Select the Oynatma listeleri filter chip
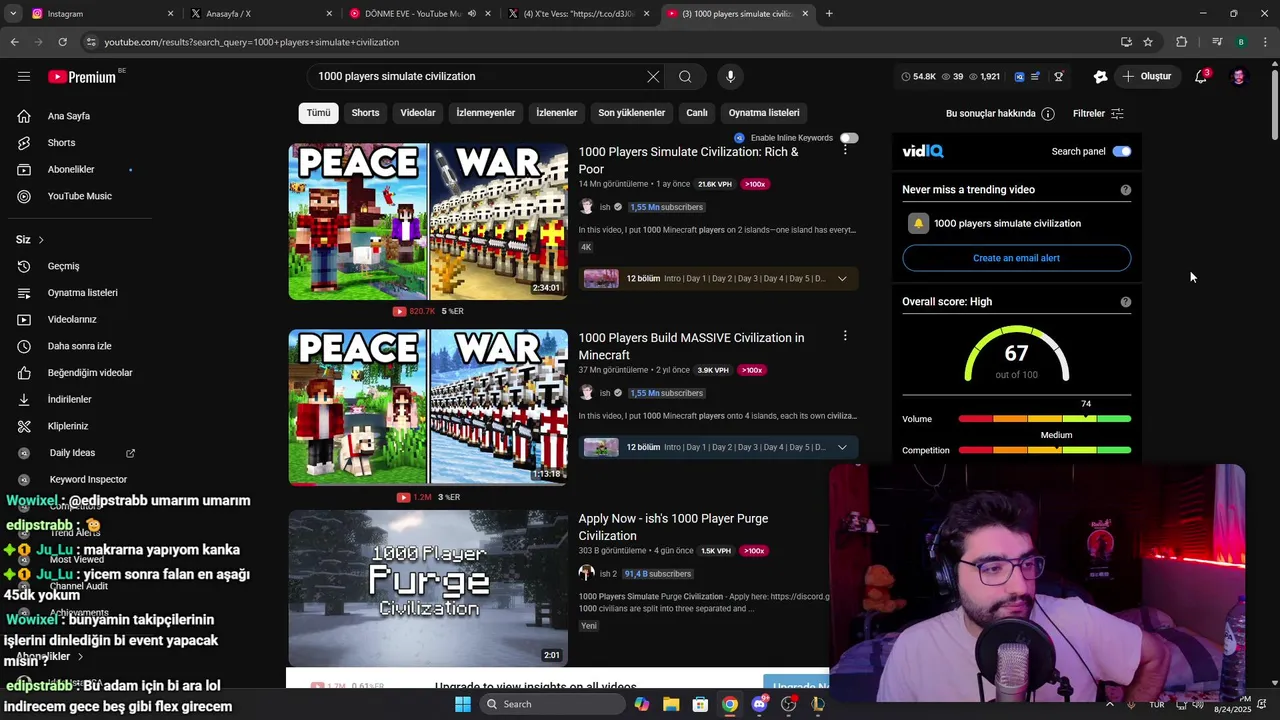This screenshot has width=1280, height=720. [764, 113]
